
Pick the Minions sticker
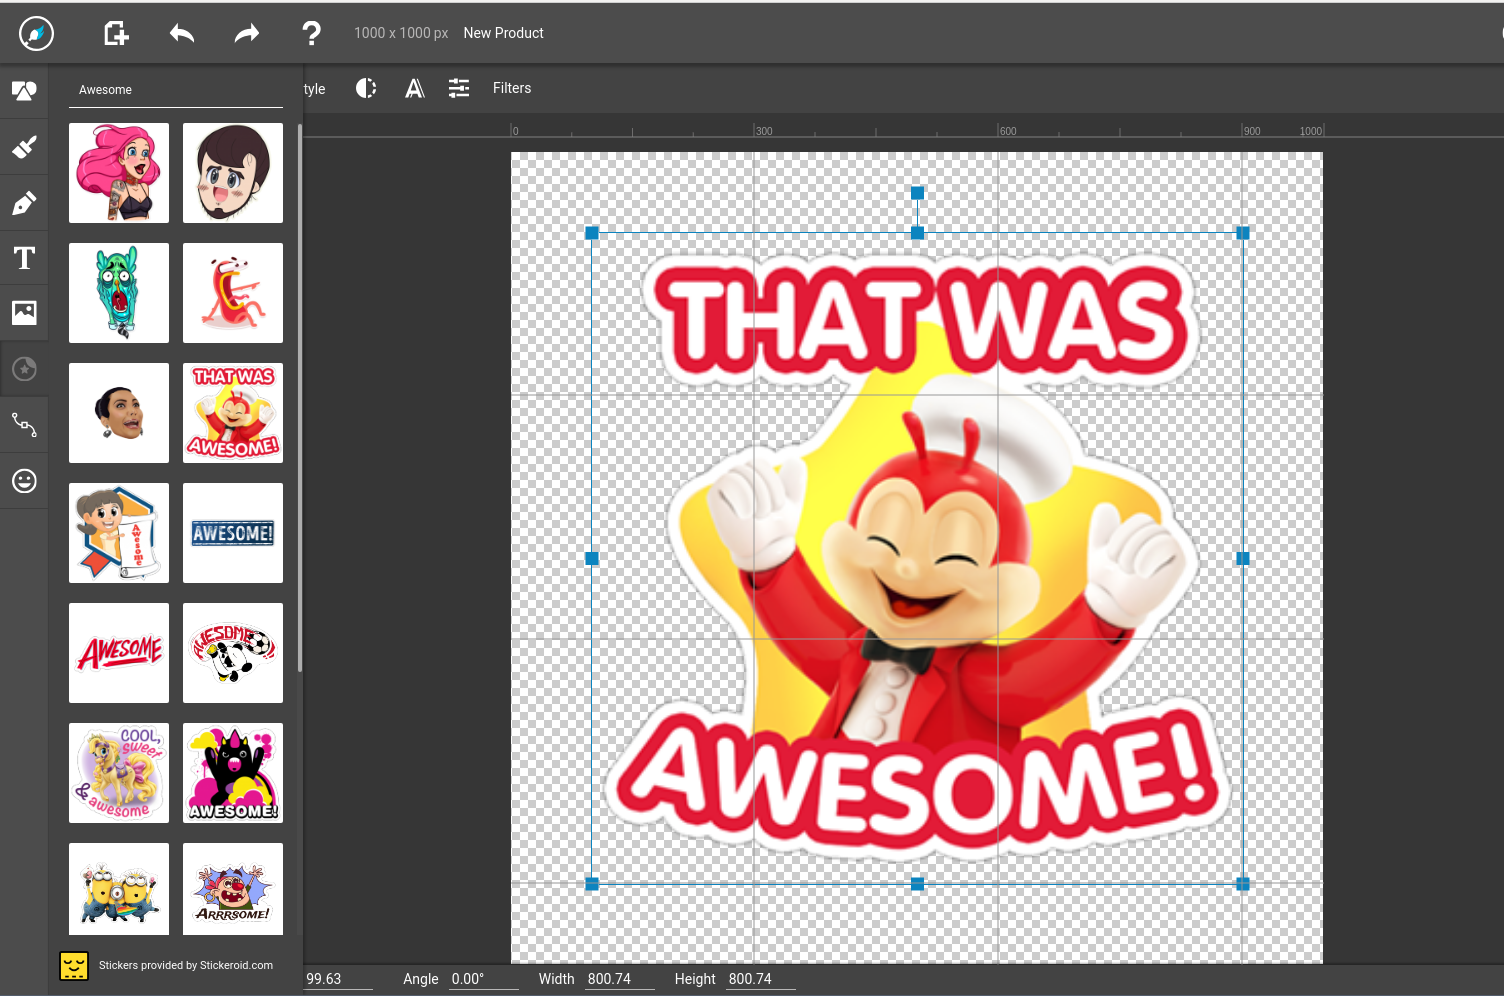click(x=119, y=889)
